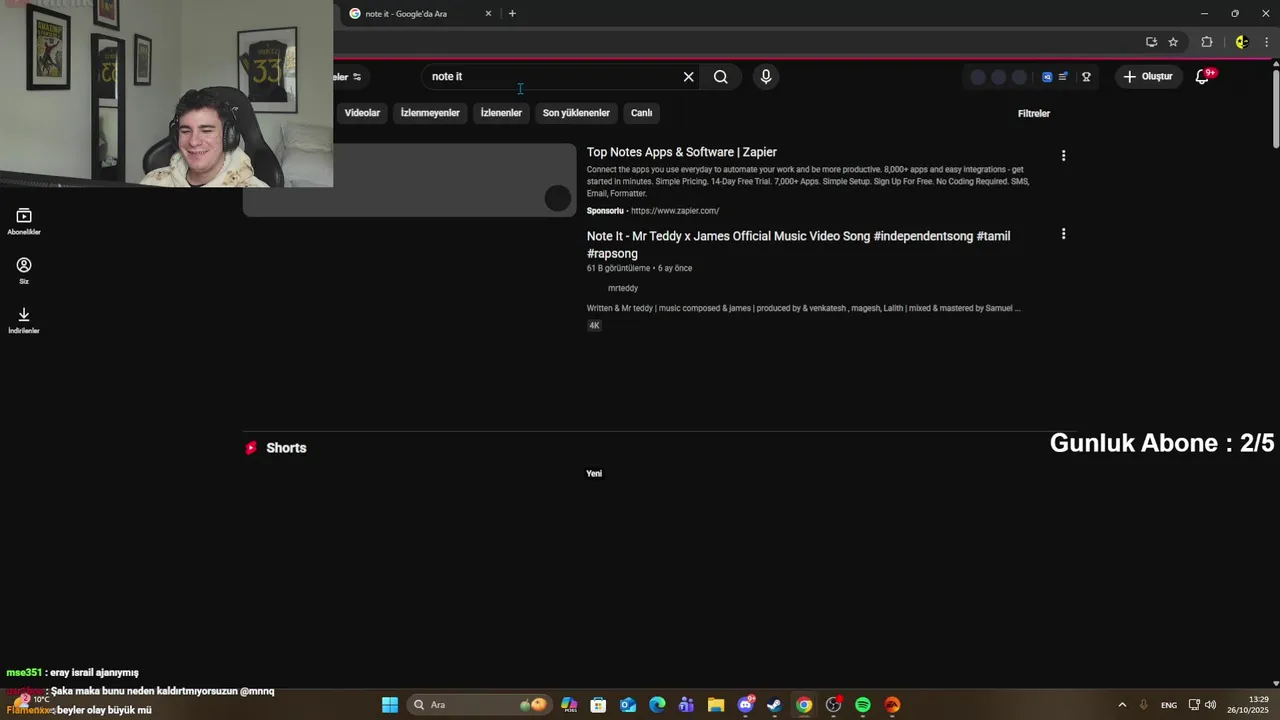Image resolution: width=1280 pixels, height=720 pixels.
Task: Open the zapier.com sponsored URL
Action: tap(675, 211)
